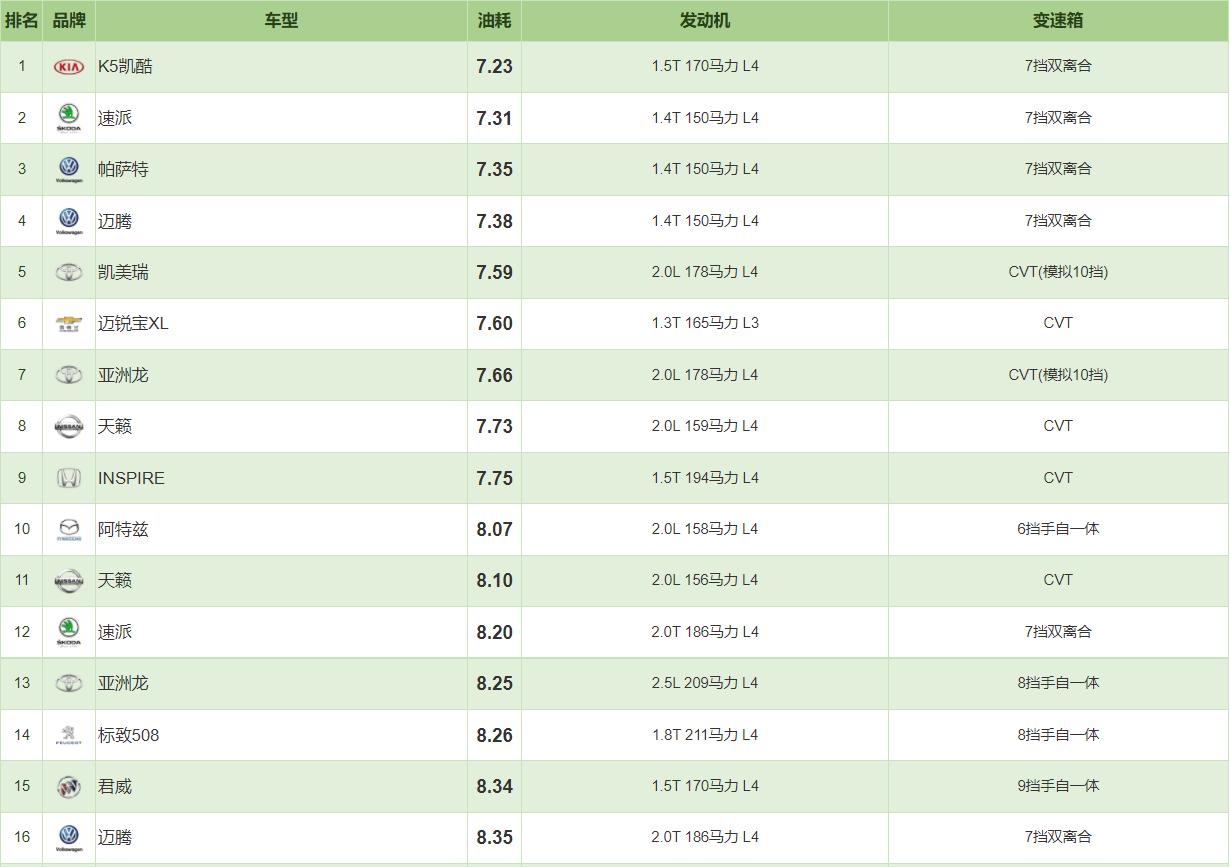
Task: Click the Volkswagen logo in row 4
Action: [69, 221]
